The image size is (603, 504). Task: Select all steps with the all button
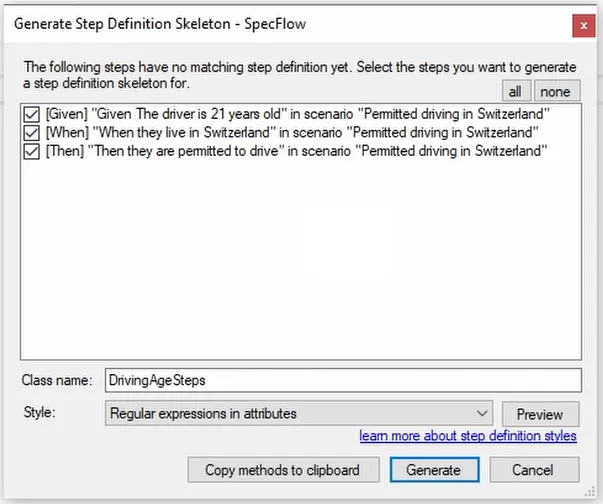[516, 91]
